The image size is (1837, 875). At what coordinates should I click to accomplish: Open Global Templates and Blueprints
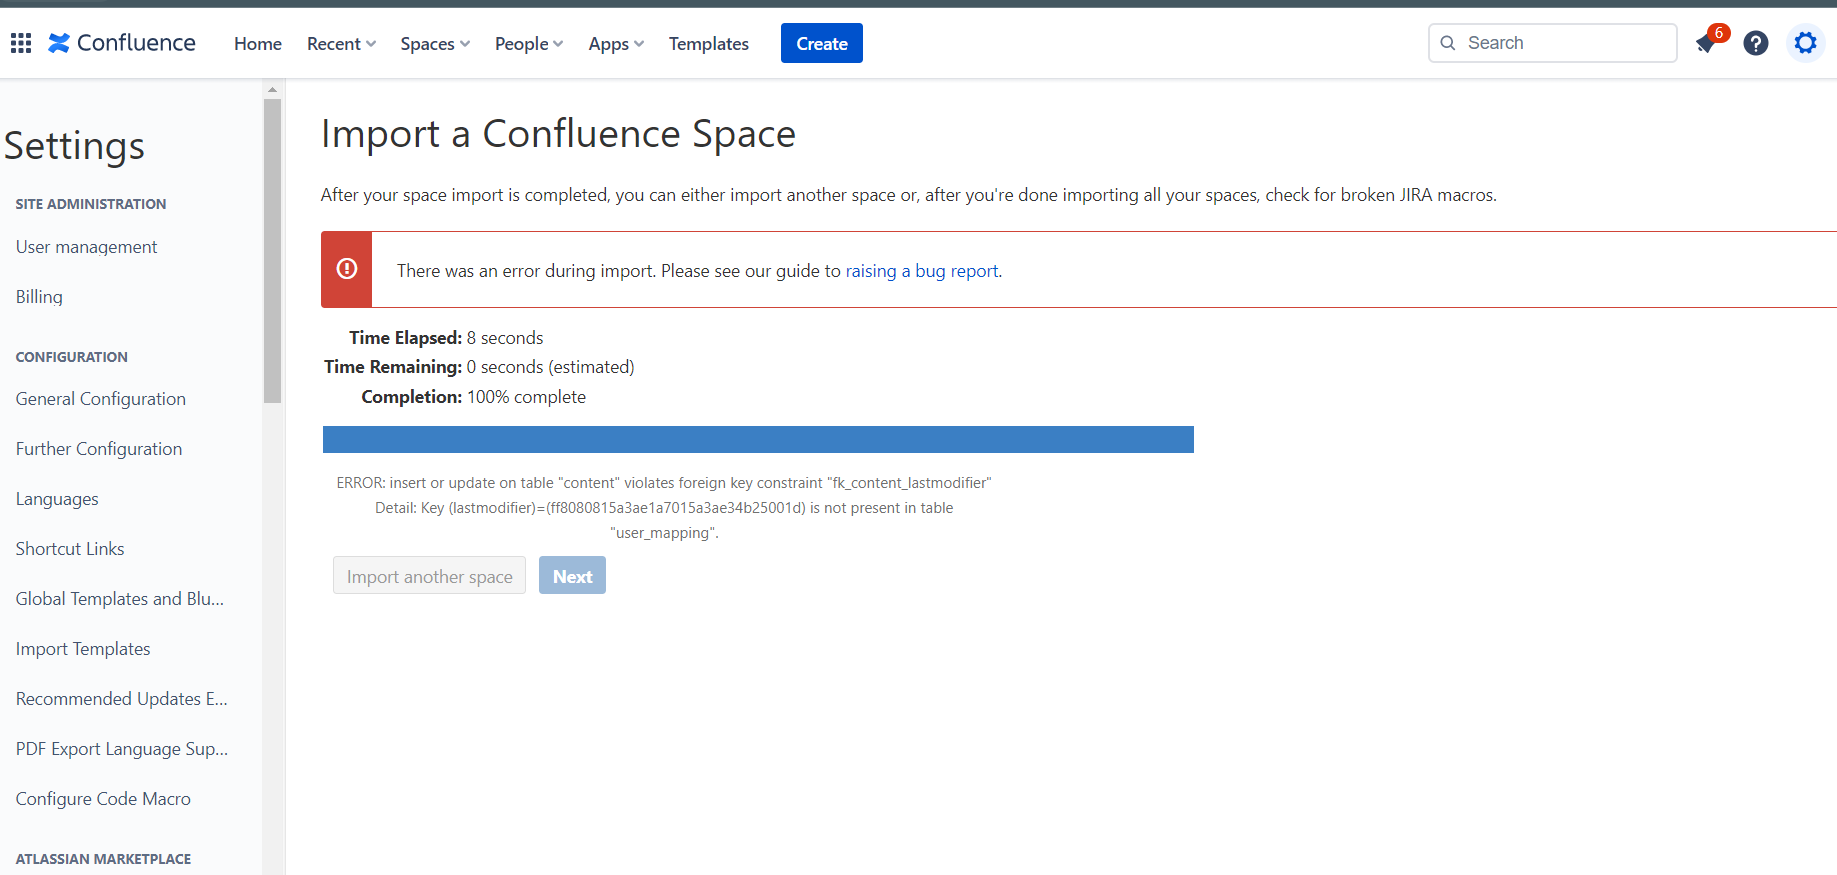pos(120,599)
